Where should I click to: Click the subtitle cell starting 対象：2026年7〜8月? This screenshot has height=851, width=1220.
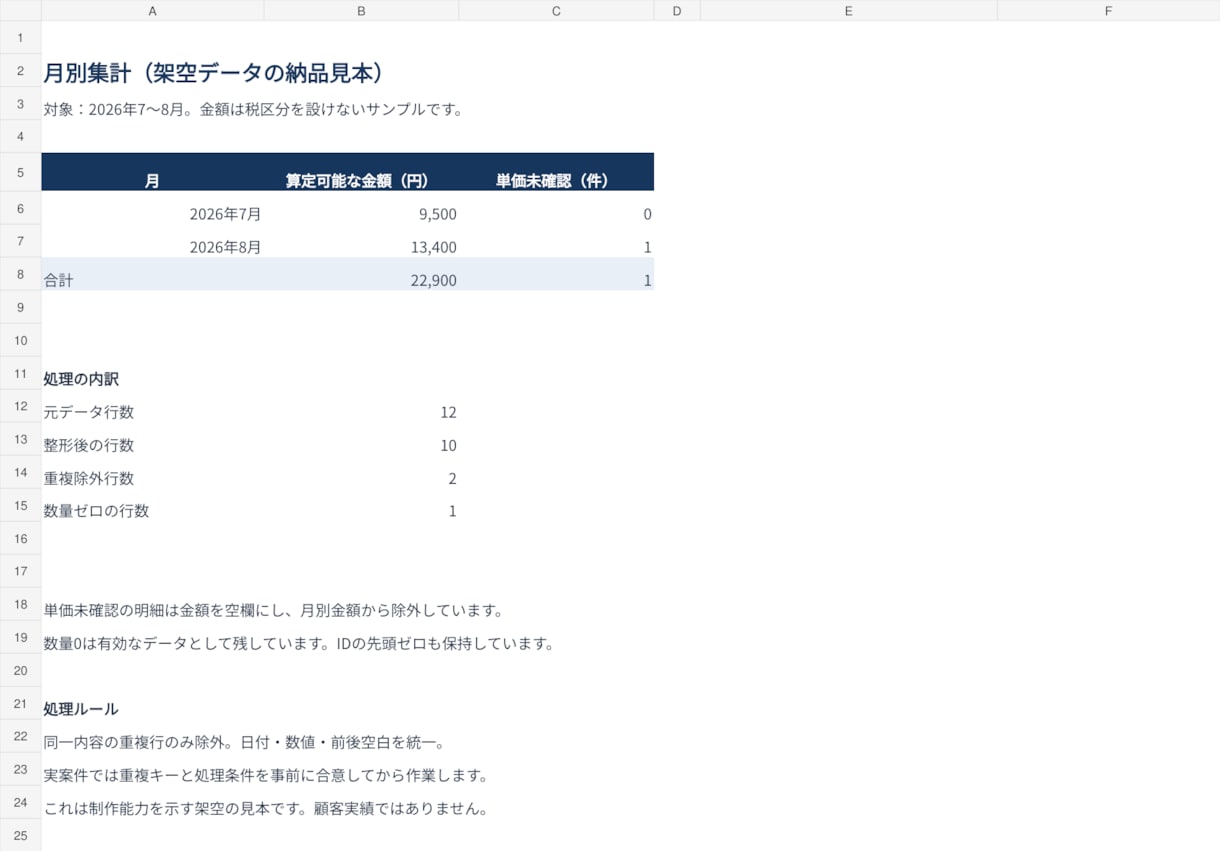[x=253, y=110]
